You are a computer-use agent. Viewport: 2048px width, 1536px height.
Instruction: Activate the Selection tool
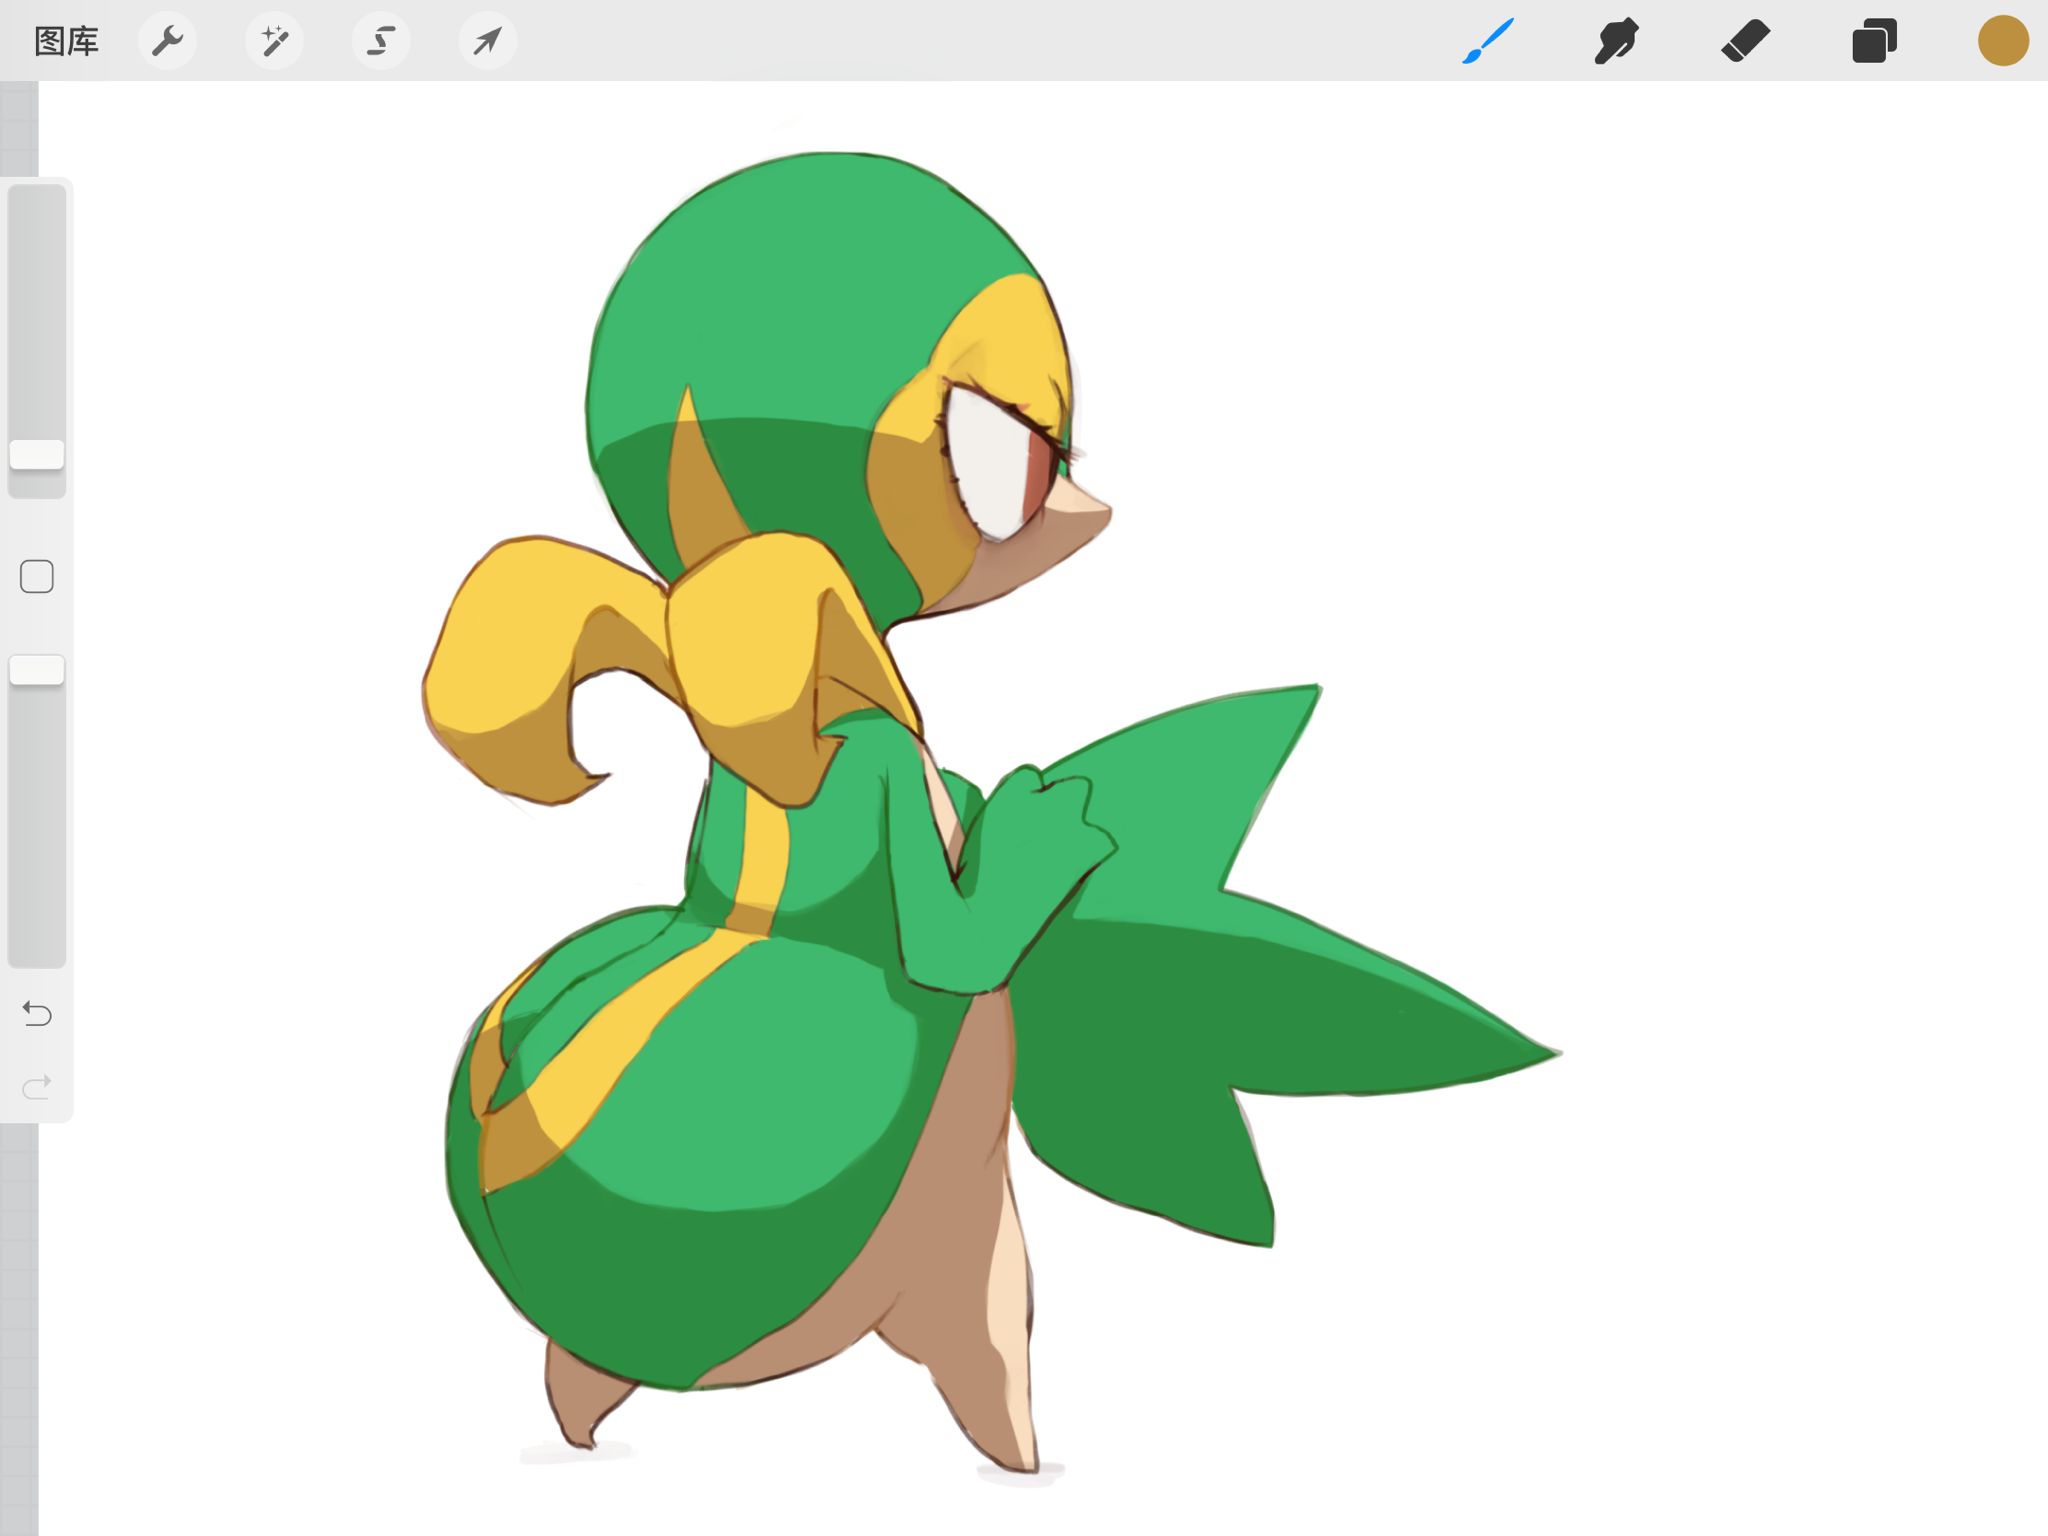tap(381, 42)
